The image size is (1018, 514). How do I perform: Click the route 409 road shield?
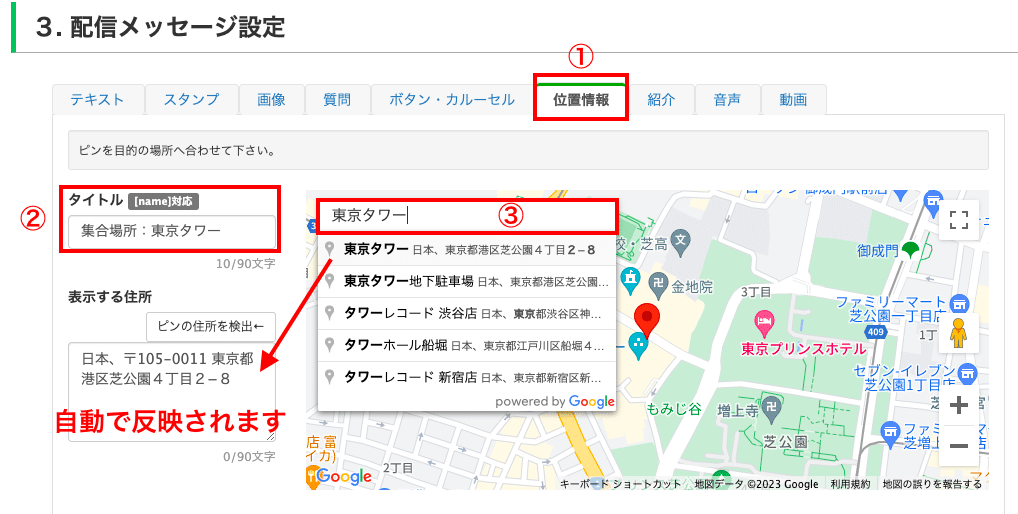pyautogui.click(x=876, y=332)
